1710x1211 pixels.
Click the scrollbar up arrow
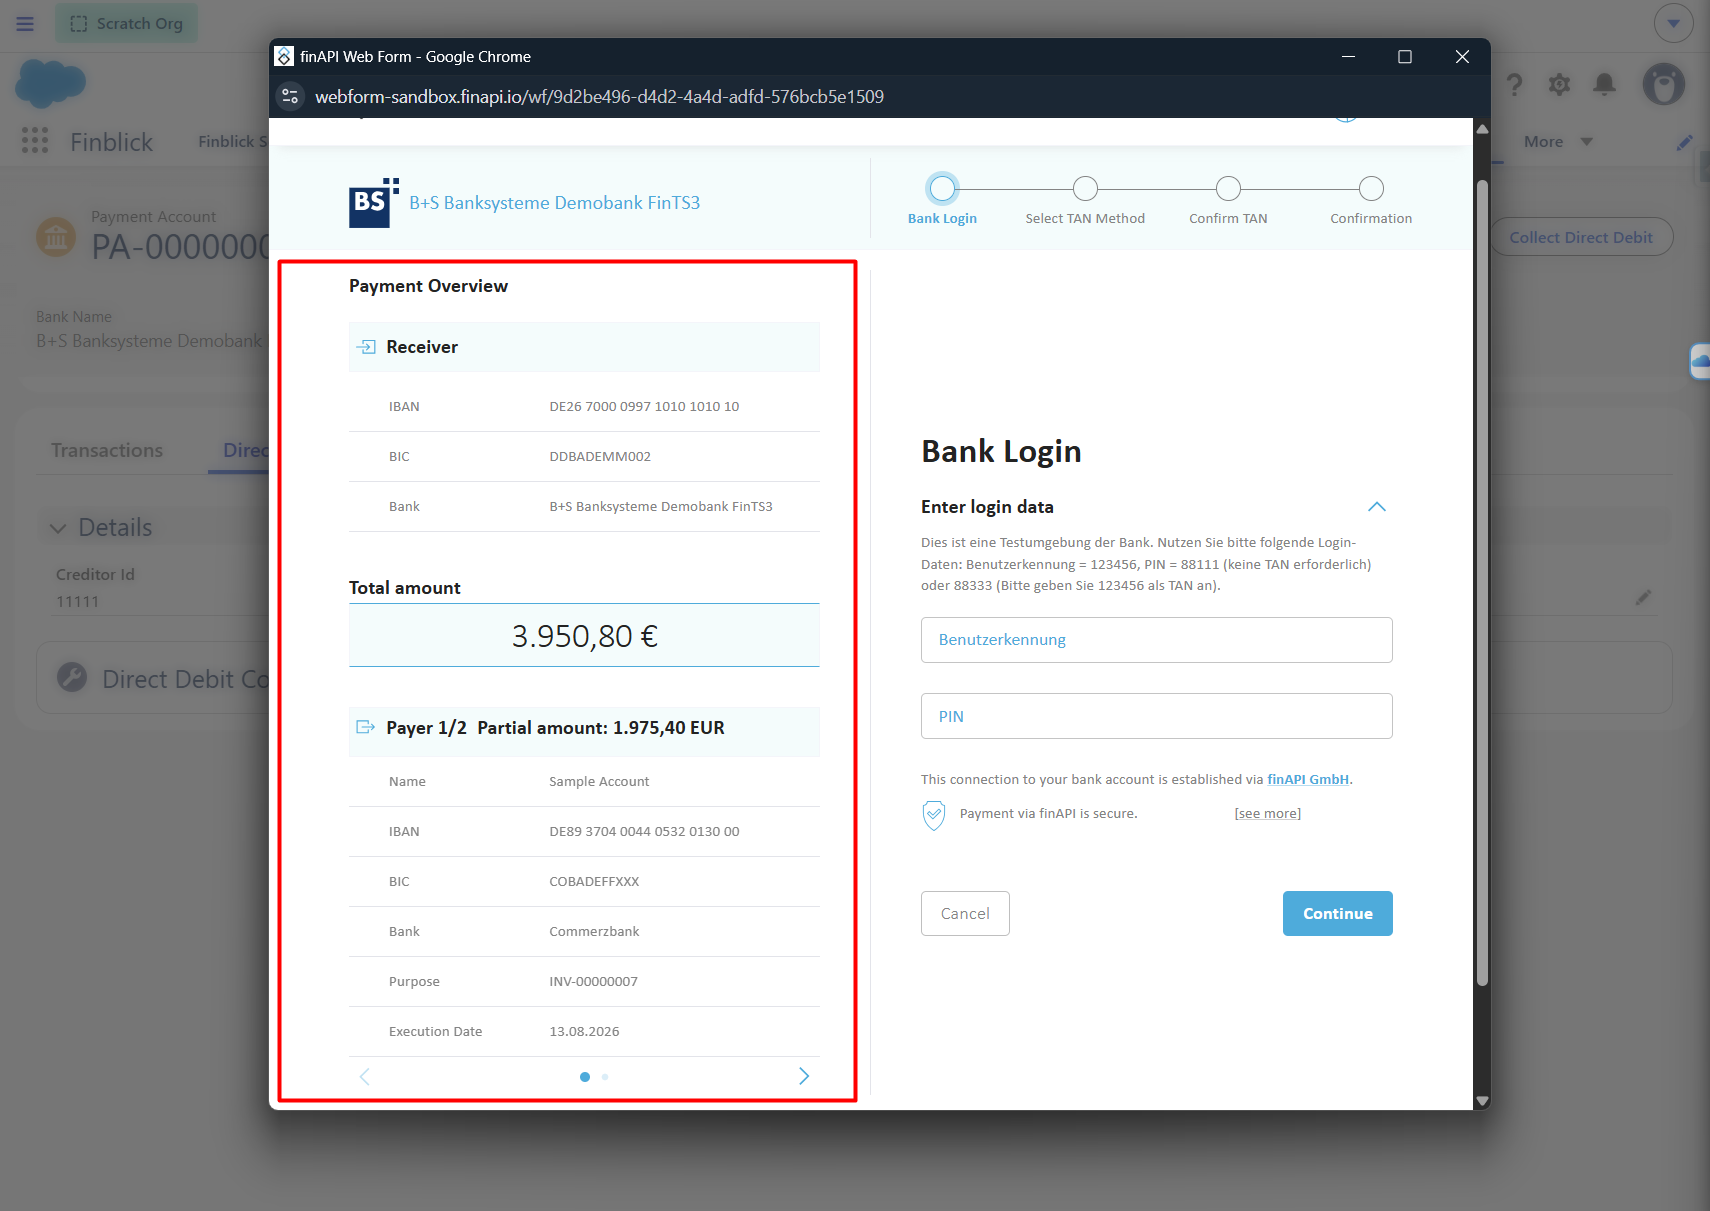click(x=1482, y=128)
